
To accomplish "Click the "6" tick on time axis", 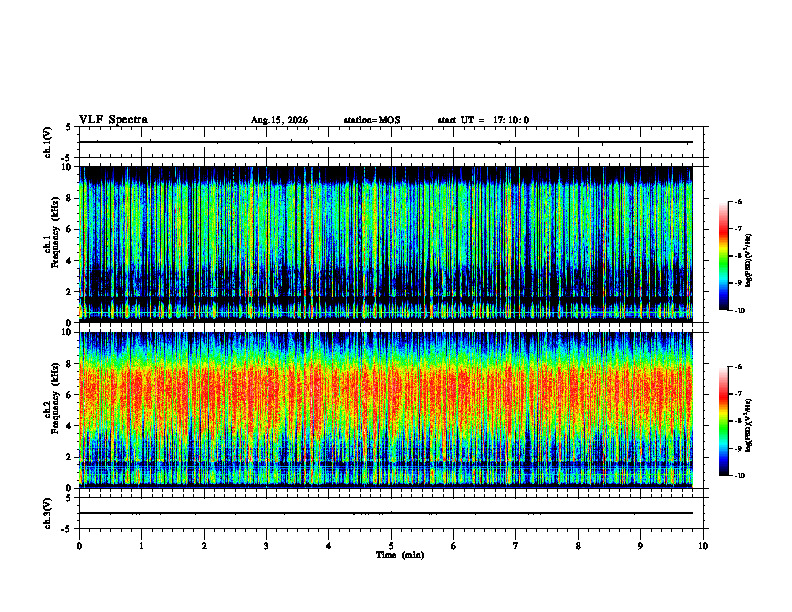I will 454,546.
